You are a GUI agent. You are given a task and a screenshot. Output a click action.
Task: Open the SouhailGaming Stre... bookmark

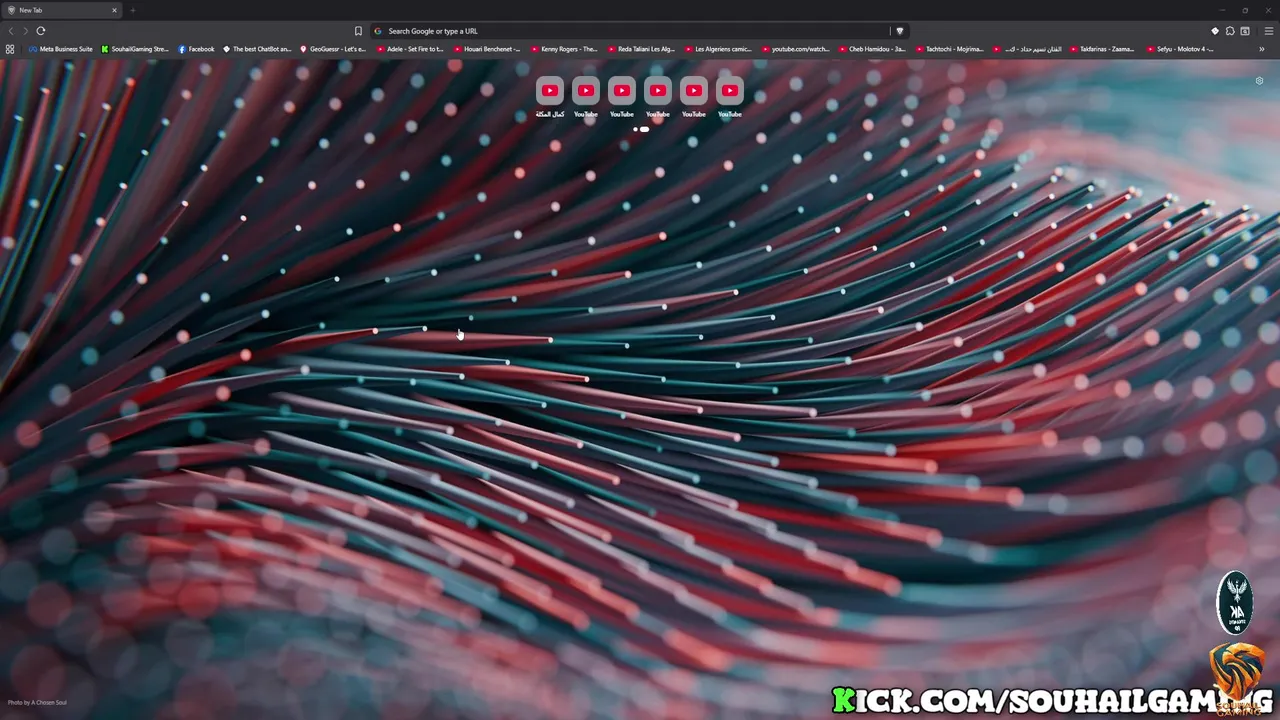(x=135, y=49)
